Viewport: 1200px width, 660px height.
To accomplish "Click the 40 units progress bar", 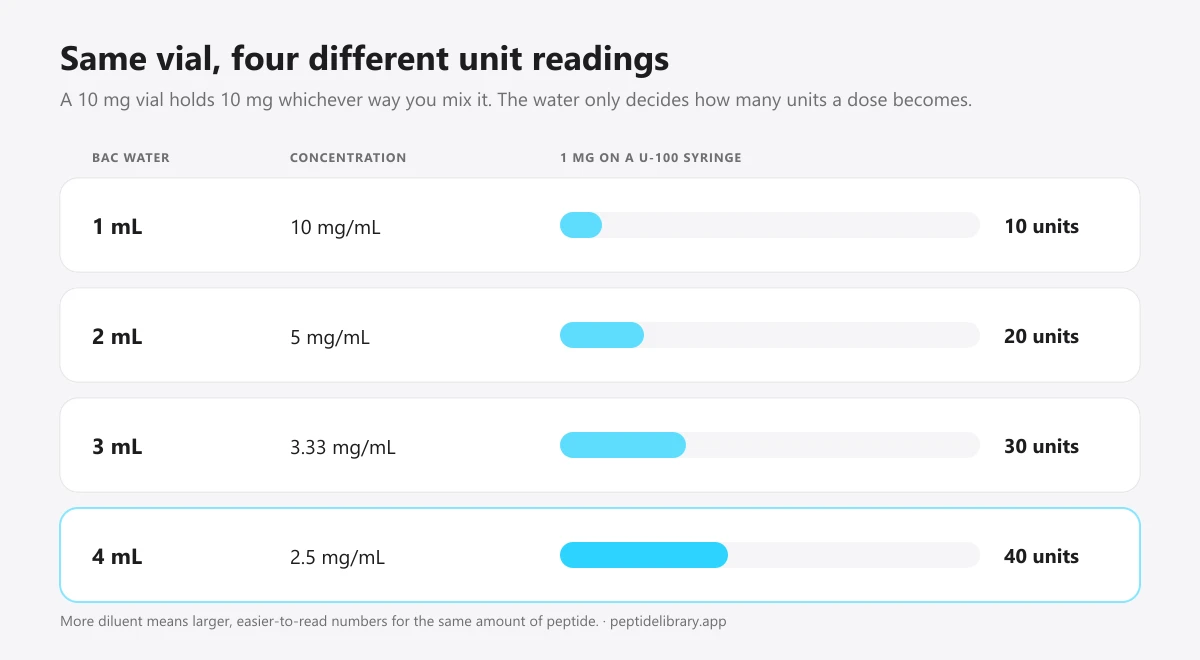I will click(770, 555).
